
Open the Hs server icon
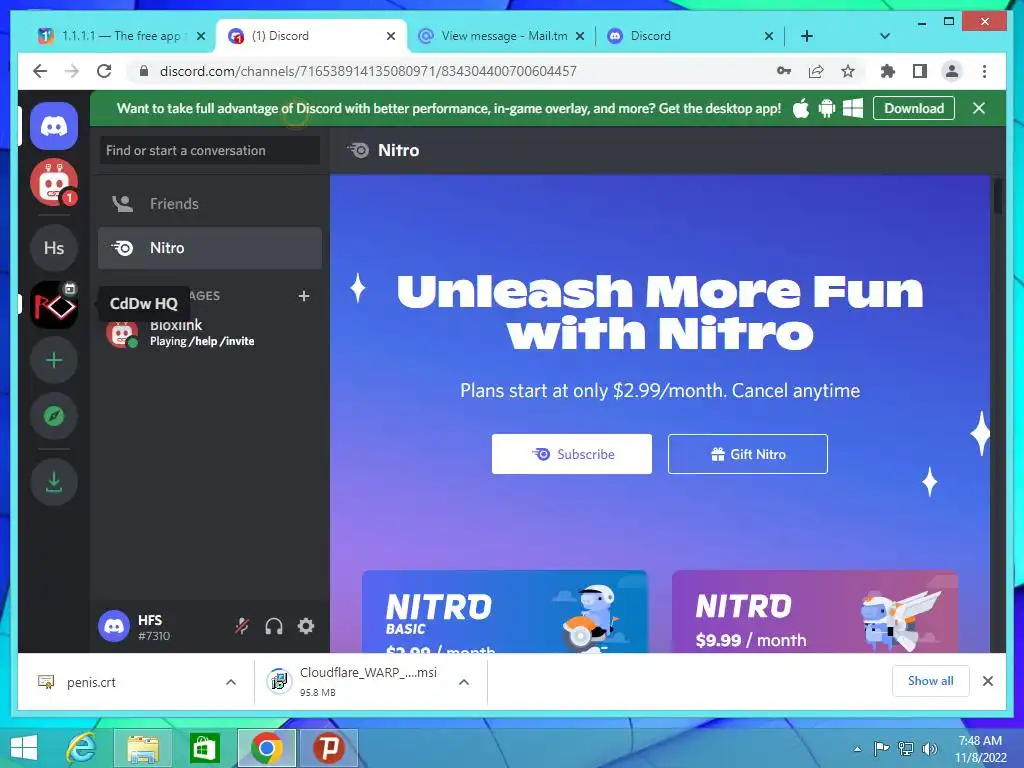pos(54,248)
